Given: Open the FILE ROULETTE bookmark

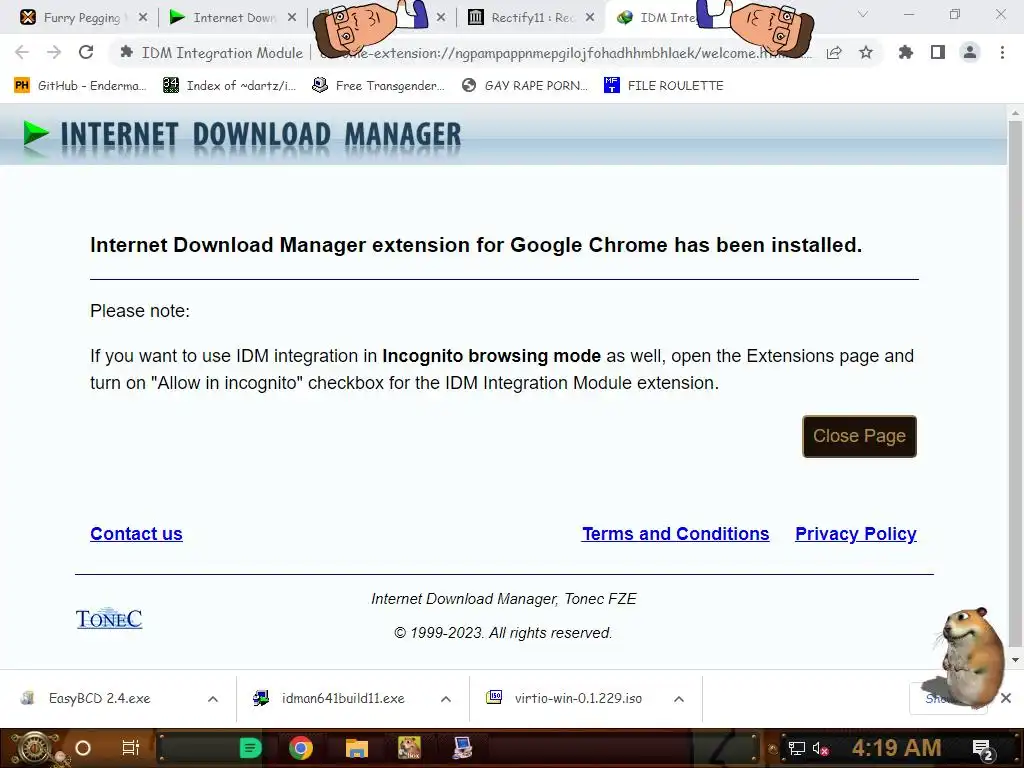Looking at the screenshot, I should (664, 86).
